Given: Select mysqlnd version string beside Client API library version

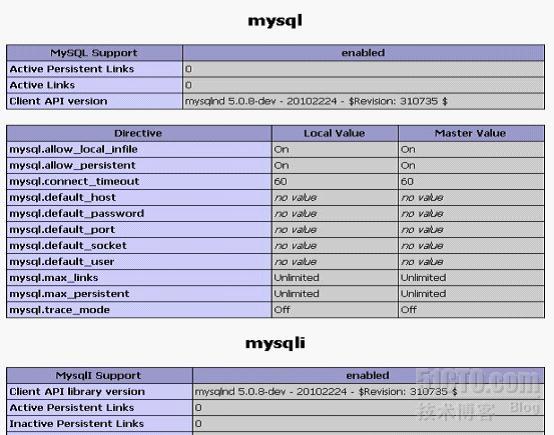Looking at the screenshot, I should (x=326, y=392).
